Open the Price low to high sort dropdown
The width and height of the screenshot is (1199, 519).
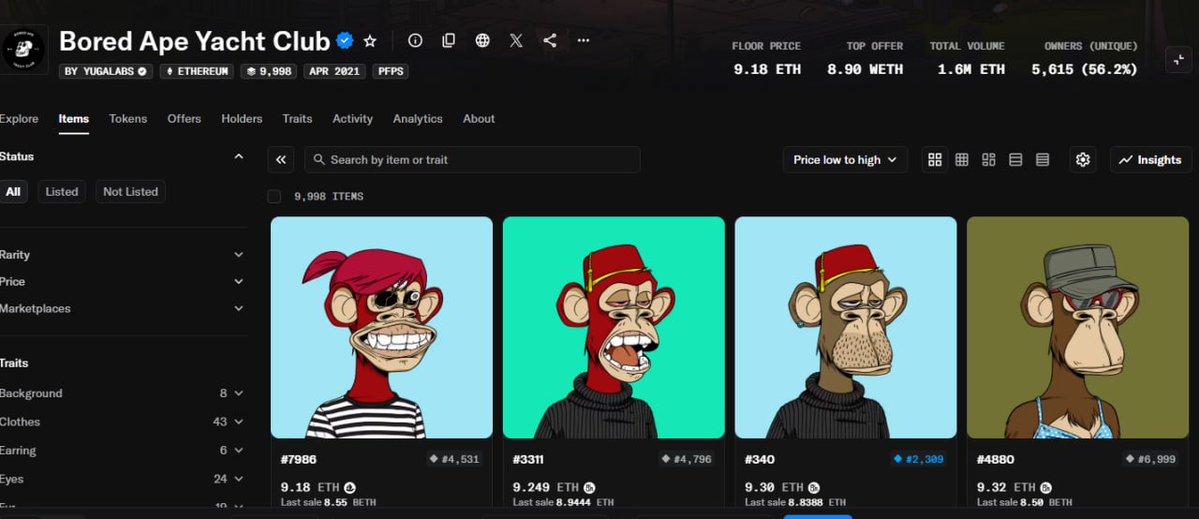click(x=845, y=160)
